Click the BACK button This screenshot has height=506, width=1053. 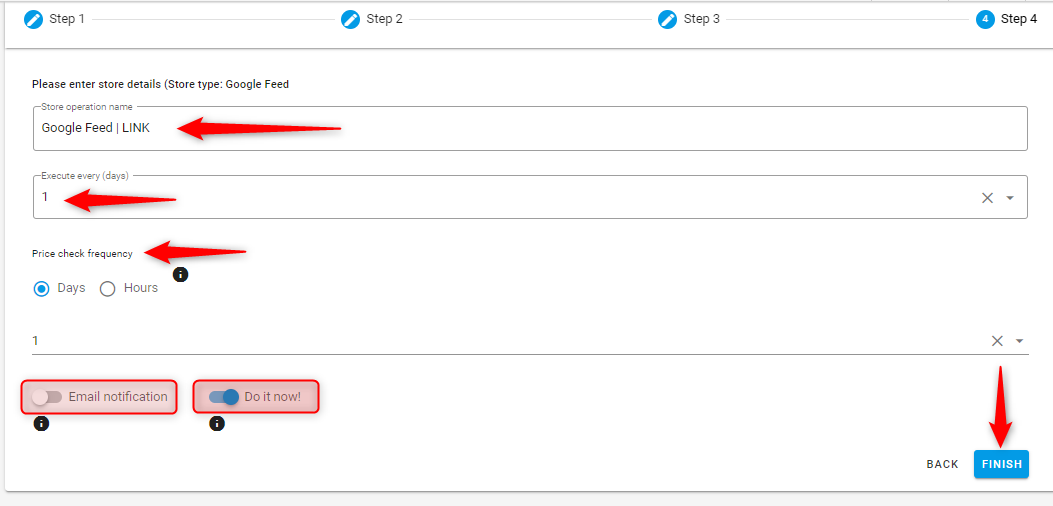[942, 464]
